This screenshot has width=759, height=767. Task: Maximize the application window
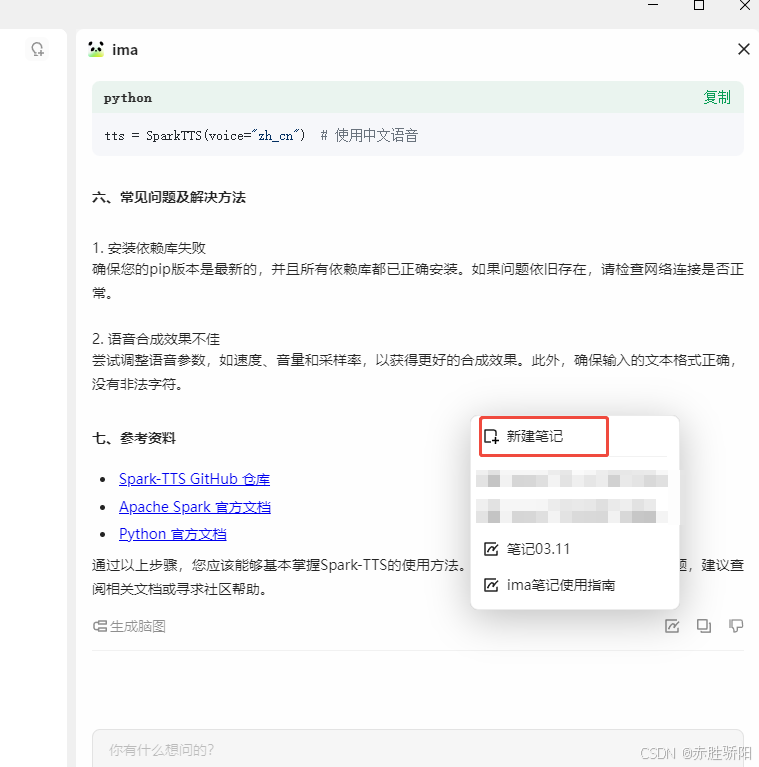pos(699,5)
